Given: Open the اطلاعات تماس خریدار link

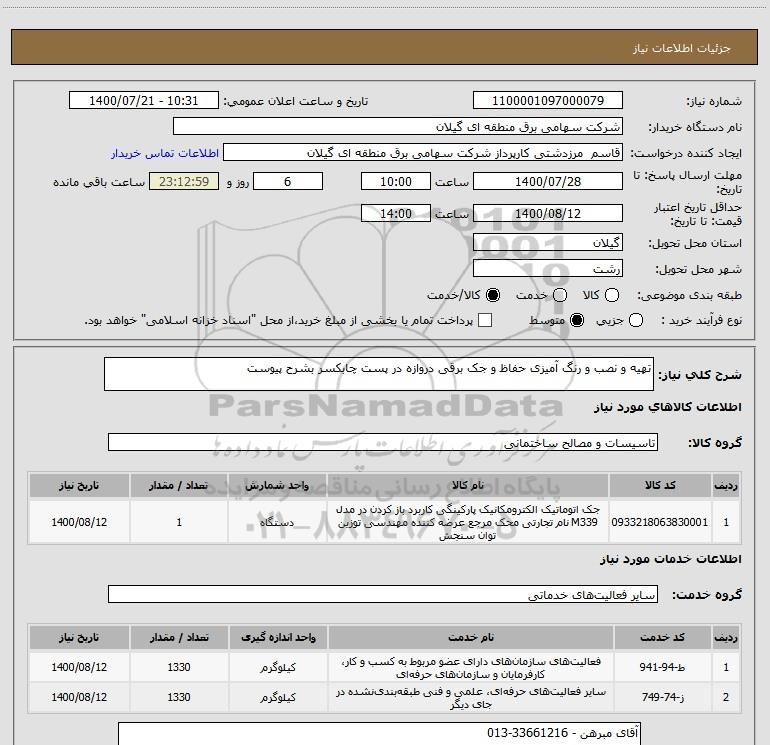Looking at the screenshot, I should point(165,153).
